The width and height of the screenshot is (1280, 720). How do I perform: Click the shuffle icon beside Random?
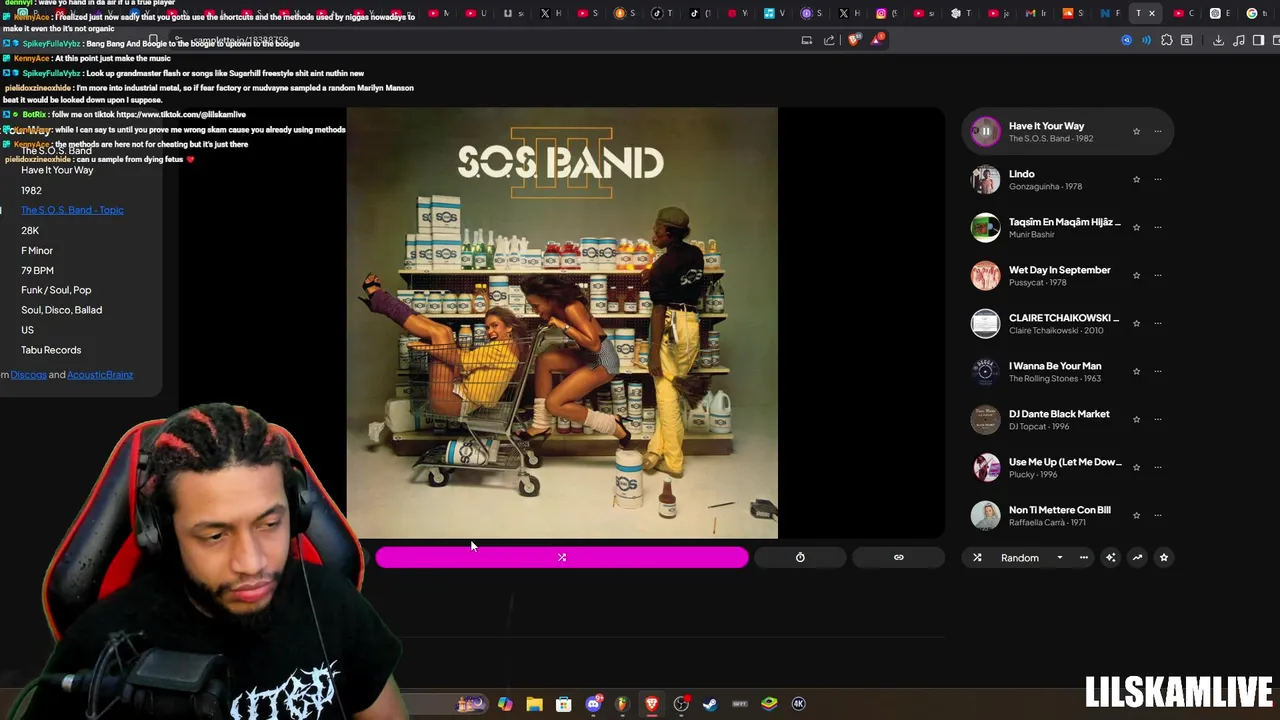coord(977,558)
